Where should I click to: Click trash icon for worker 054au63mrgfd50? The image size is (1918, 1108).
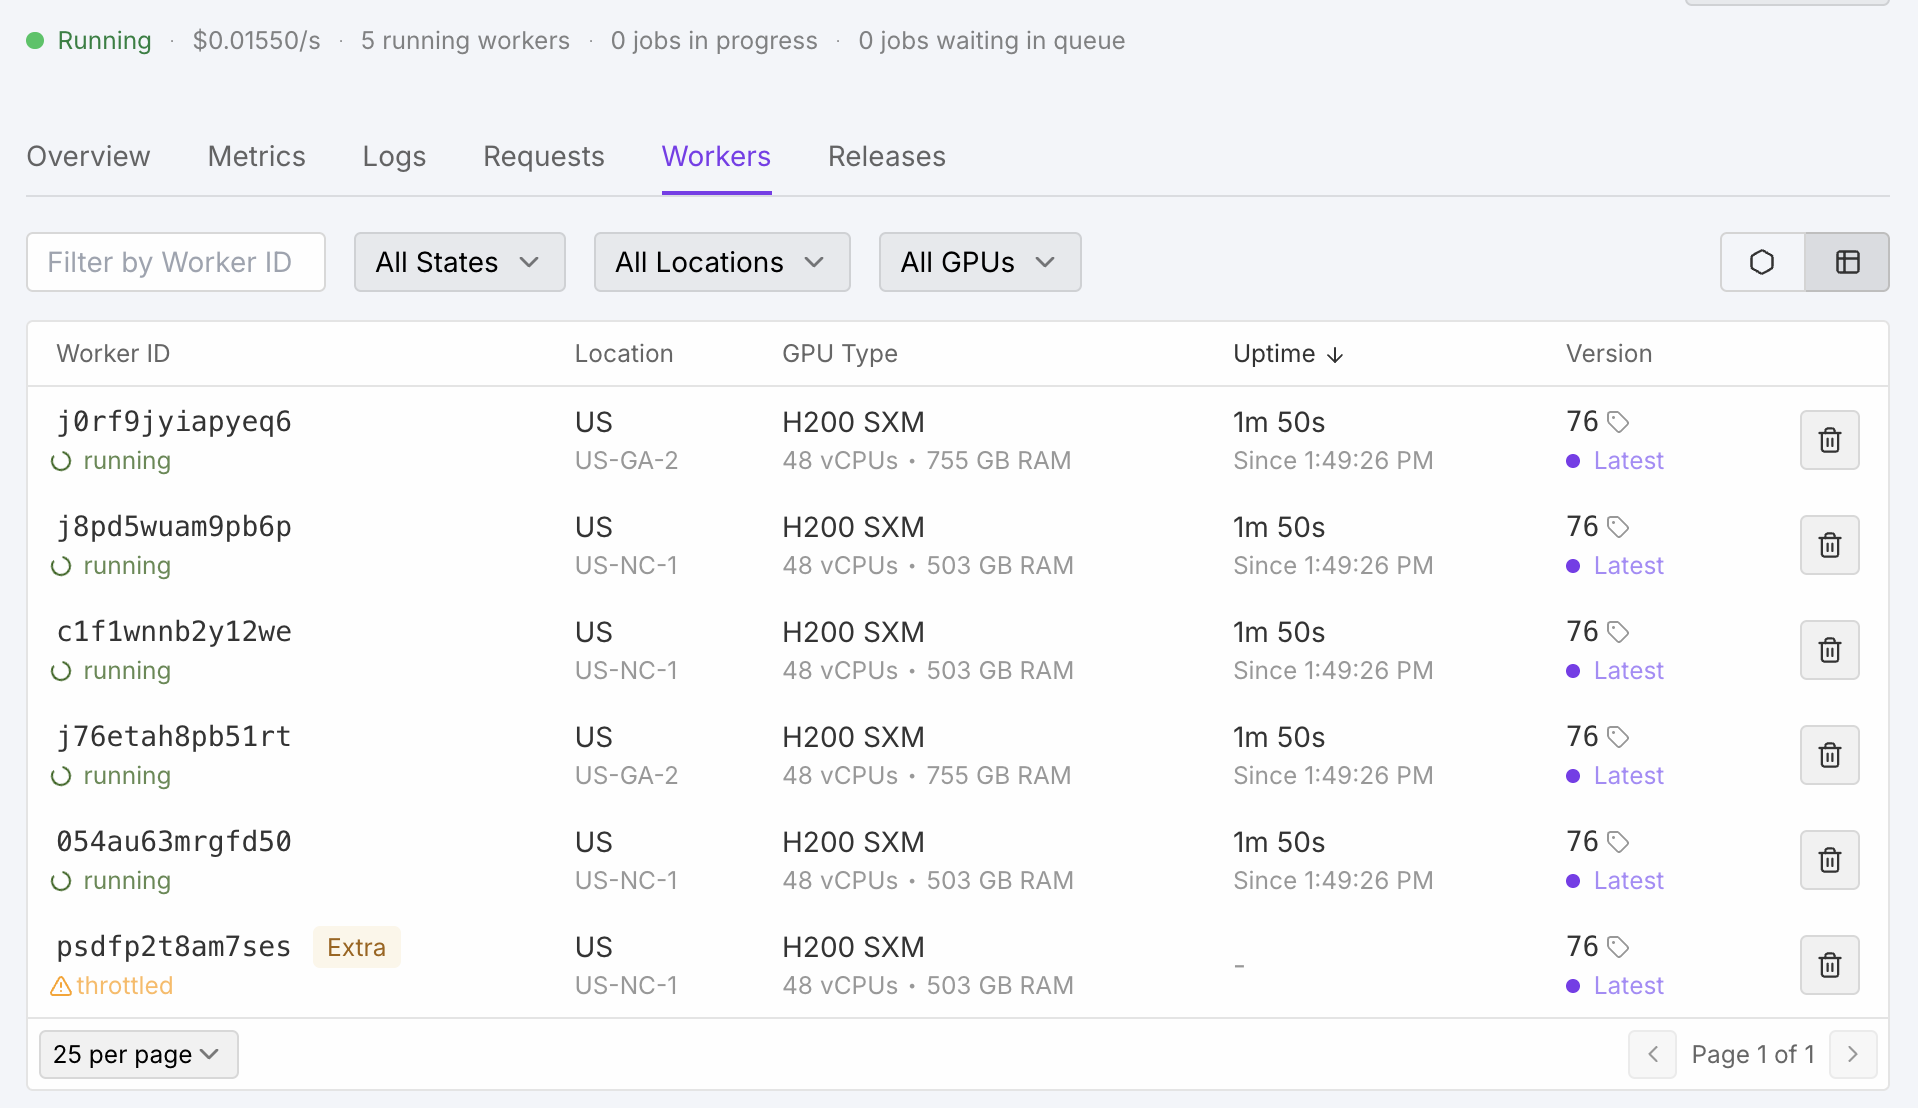pyautogui.click(x=1829, y=860)
